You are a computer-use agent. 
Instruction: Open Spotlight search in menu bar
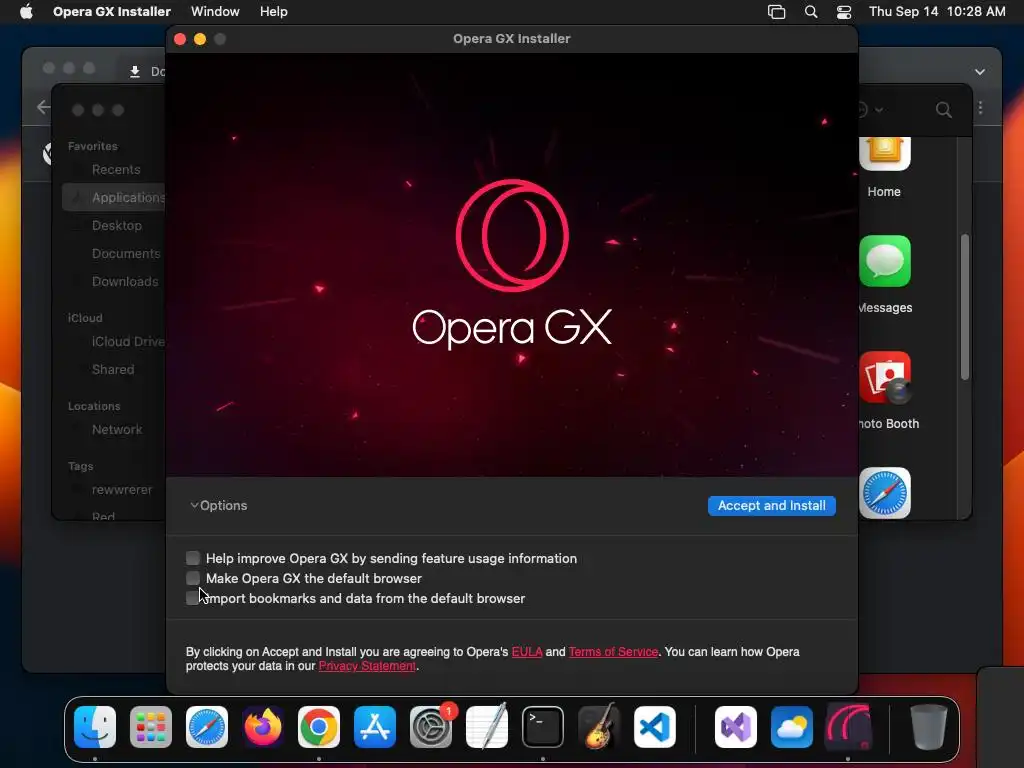click(x=810, y=12)
